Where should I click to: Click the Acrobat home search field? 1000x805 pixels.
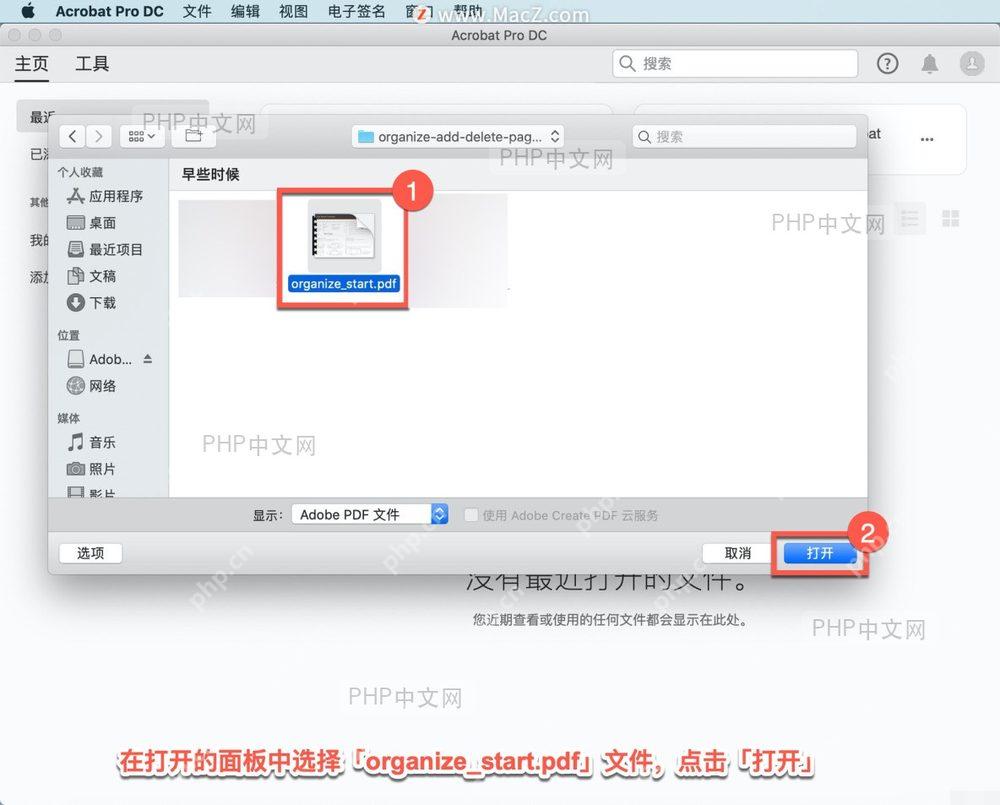pyautogui.click(x=735, y=64)
